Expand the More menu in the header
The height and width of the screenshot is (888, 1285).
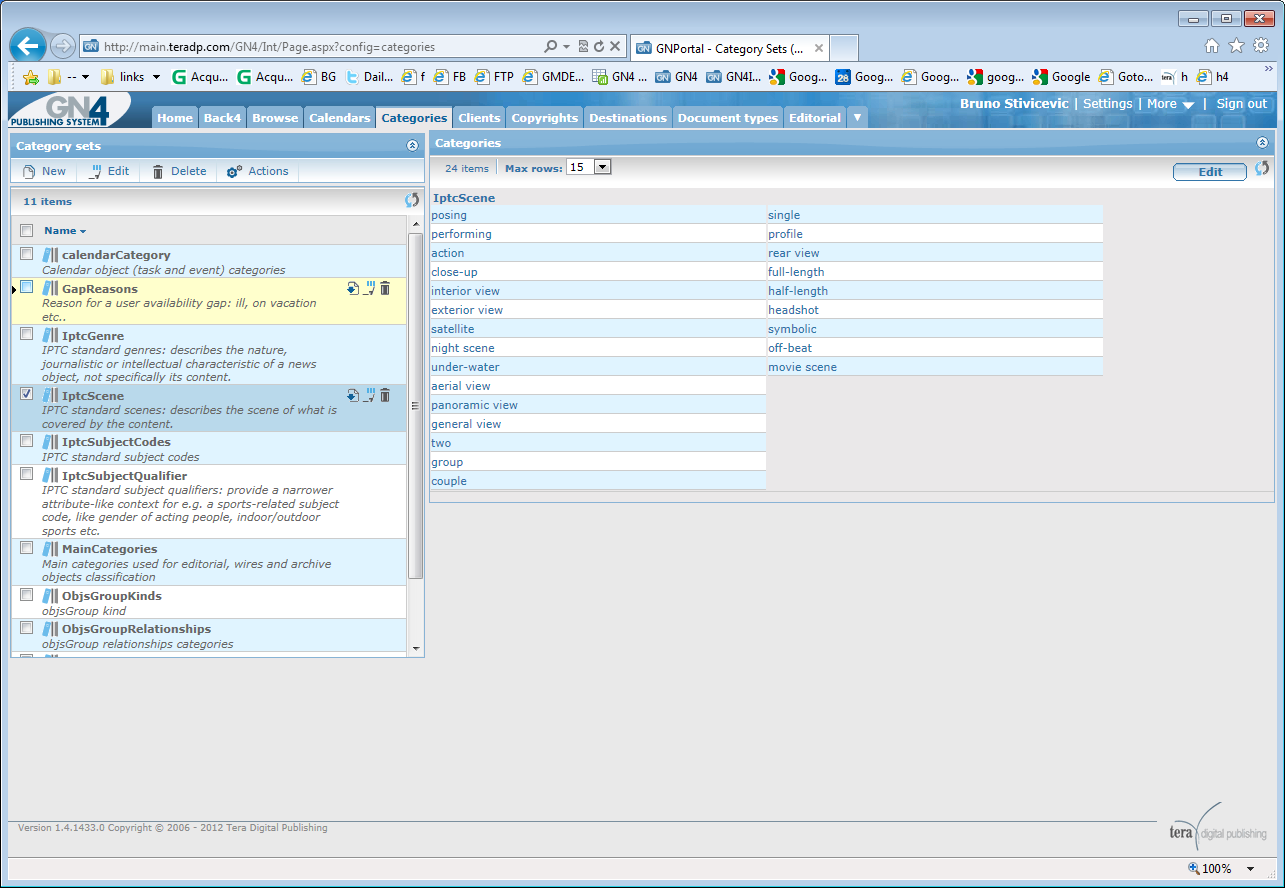[1170, 104]
